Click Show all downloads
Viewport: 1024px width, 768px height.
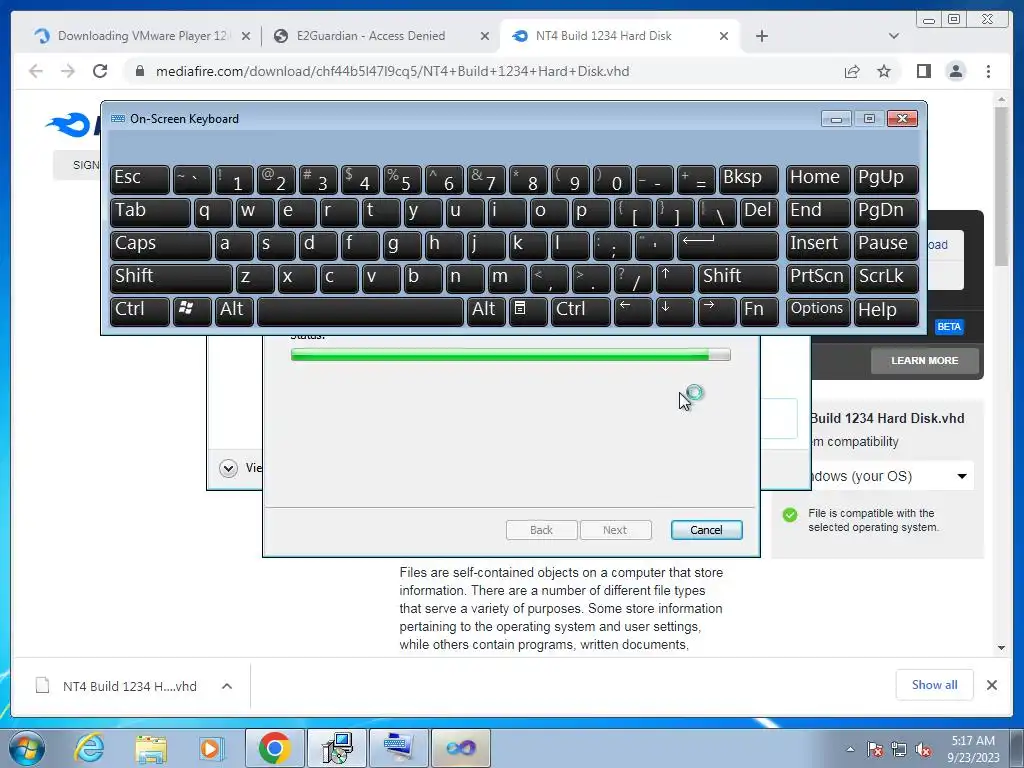[x=935, y=684]
